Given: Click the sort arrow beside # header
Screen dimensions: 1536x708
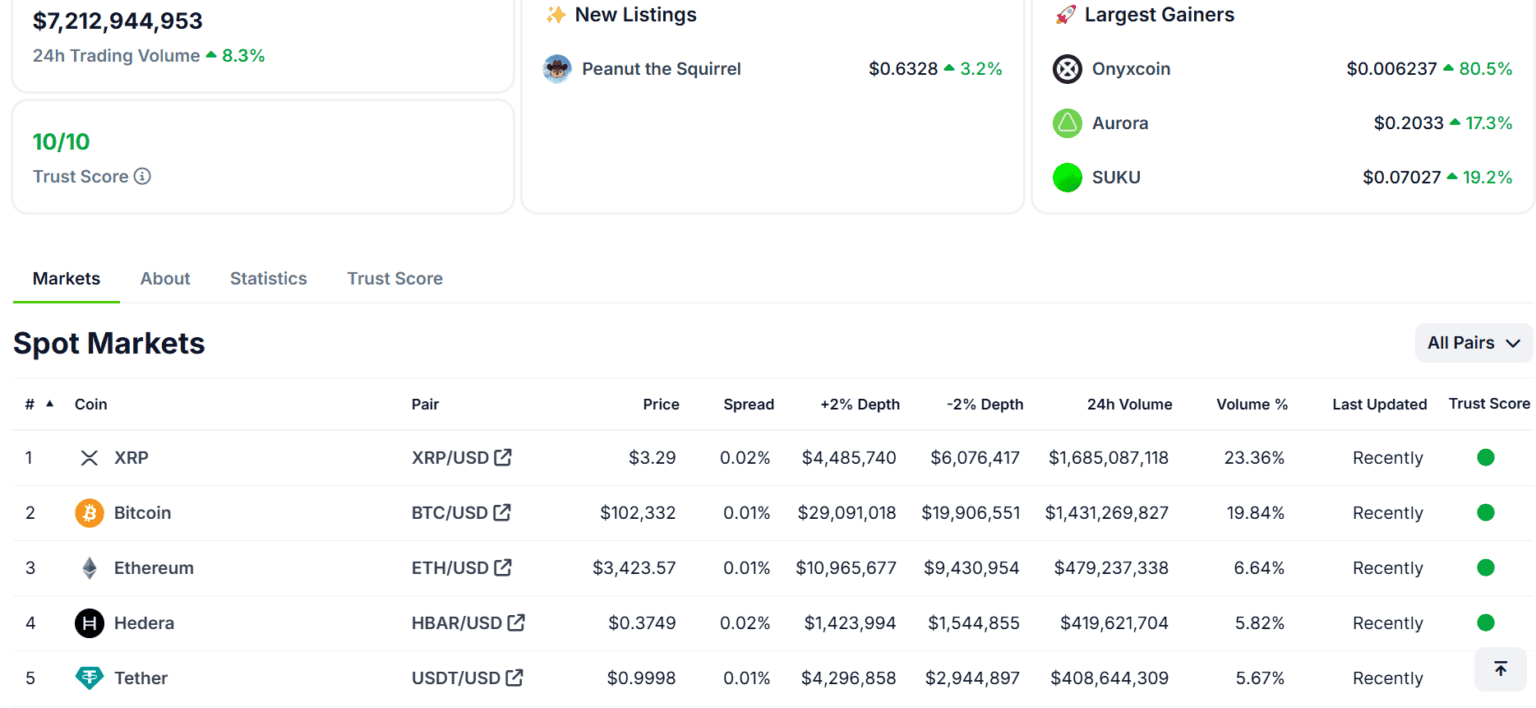Looking at the screenshot, I should click(49, 403).
